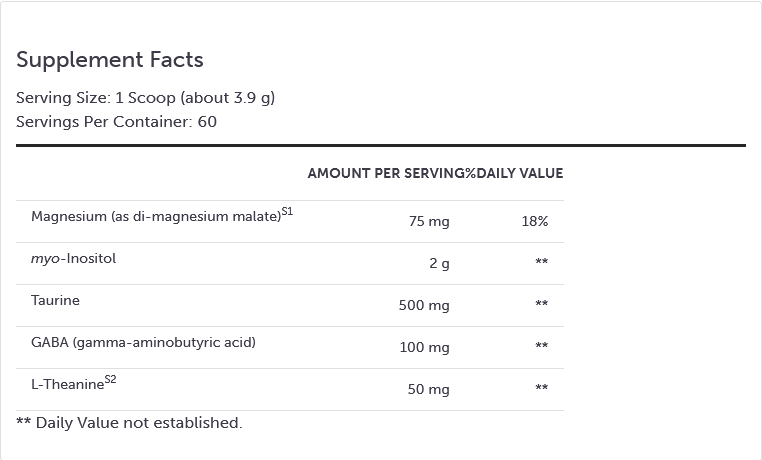Click the AMOUNT PER SERVING column header
The height and width of the screenshot is (460, 762).
(386, 173)
